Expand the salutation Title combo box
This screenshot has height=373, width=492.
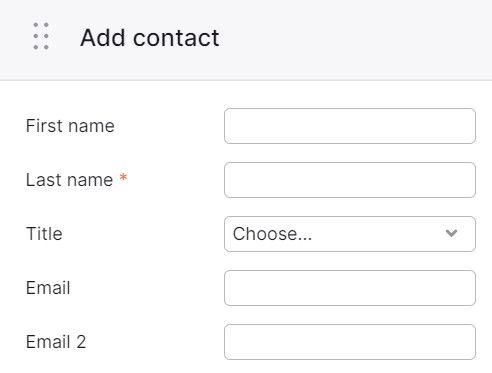(x=350, y=234)
